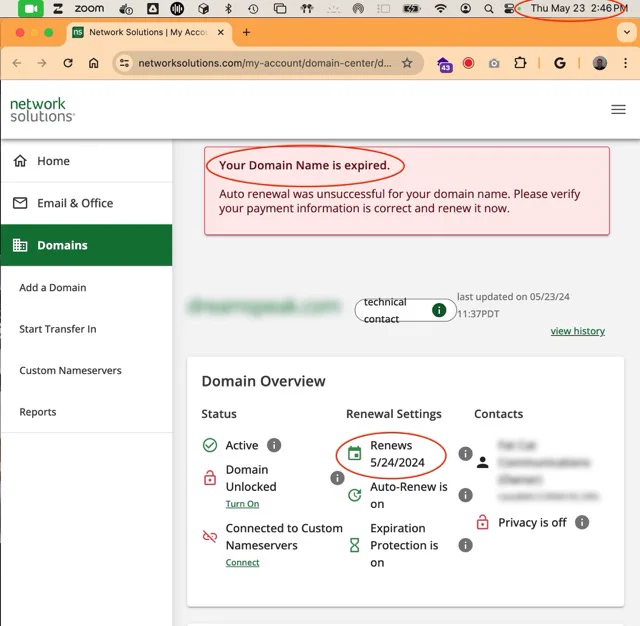Click the broken link nameservers icon
The image size is (640, 626).
coord(210,536)
